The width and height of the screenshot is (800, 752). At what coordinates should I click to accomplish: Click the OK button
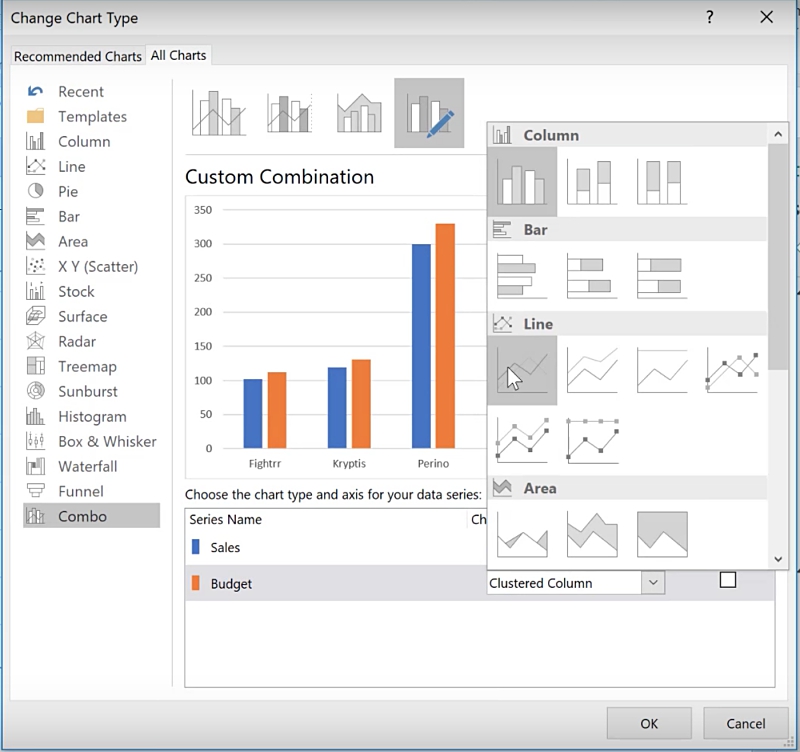click(649, 723)
